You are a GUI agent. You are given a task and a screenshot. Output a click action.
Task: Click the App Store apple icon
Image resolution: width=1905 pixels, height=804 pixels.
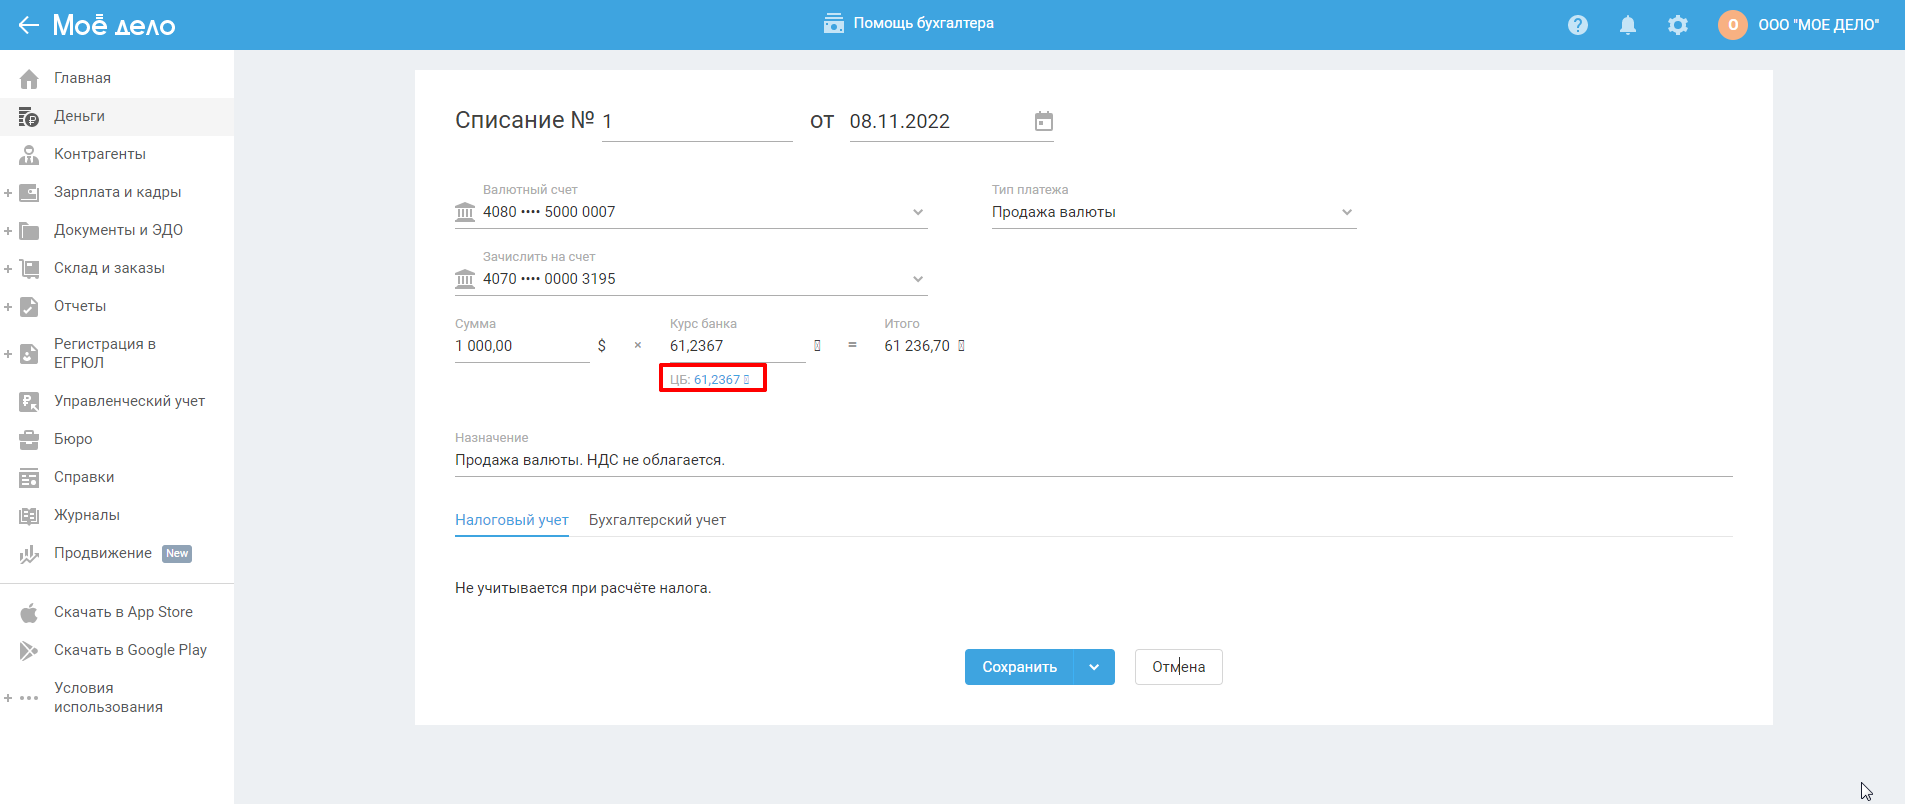29,612
